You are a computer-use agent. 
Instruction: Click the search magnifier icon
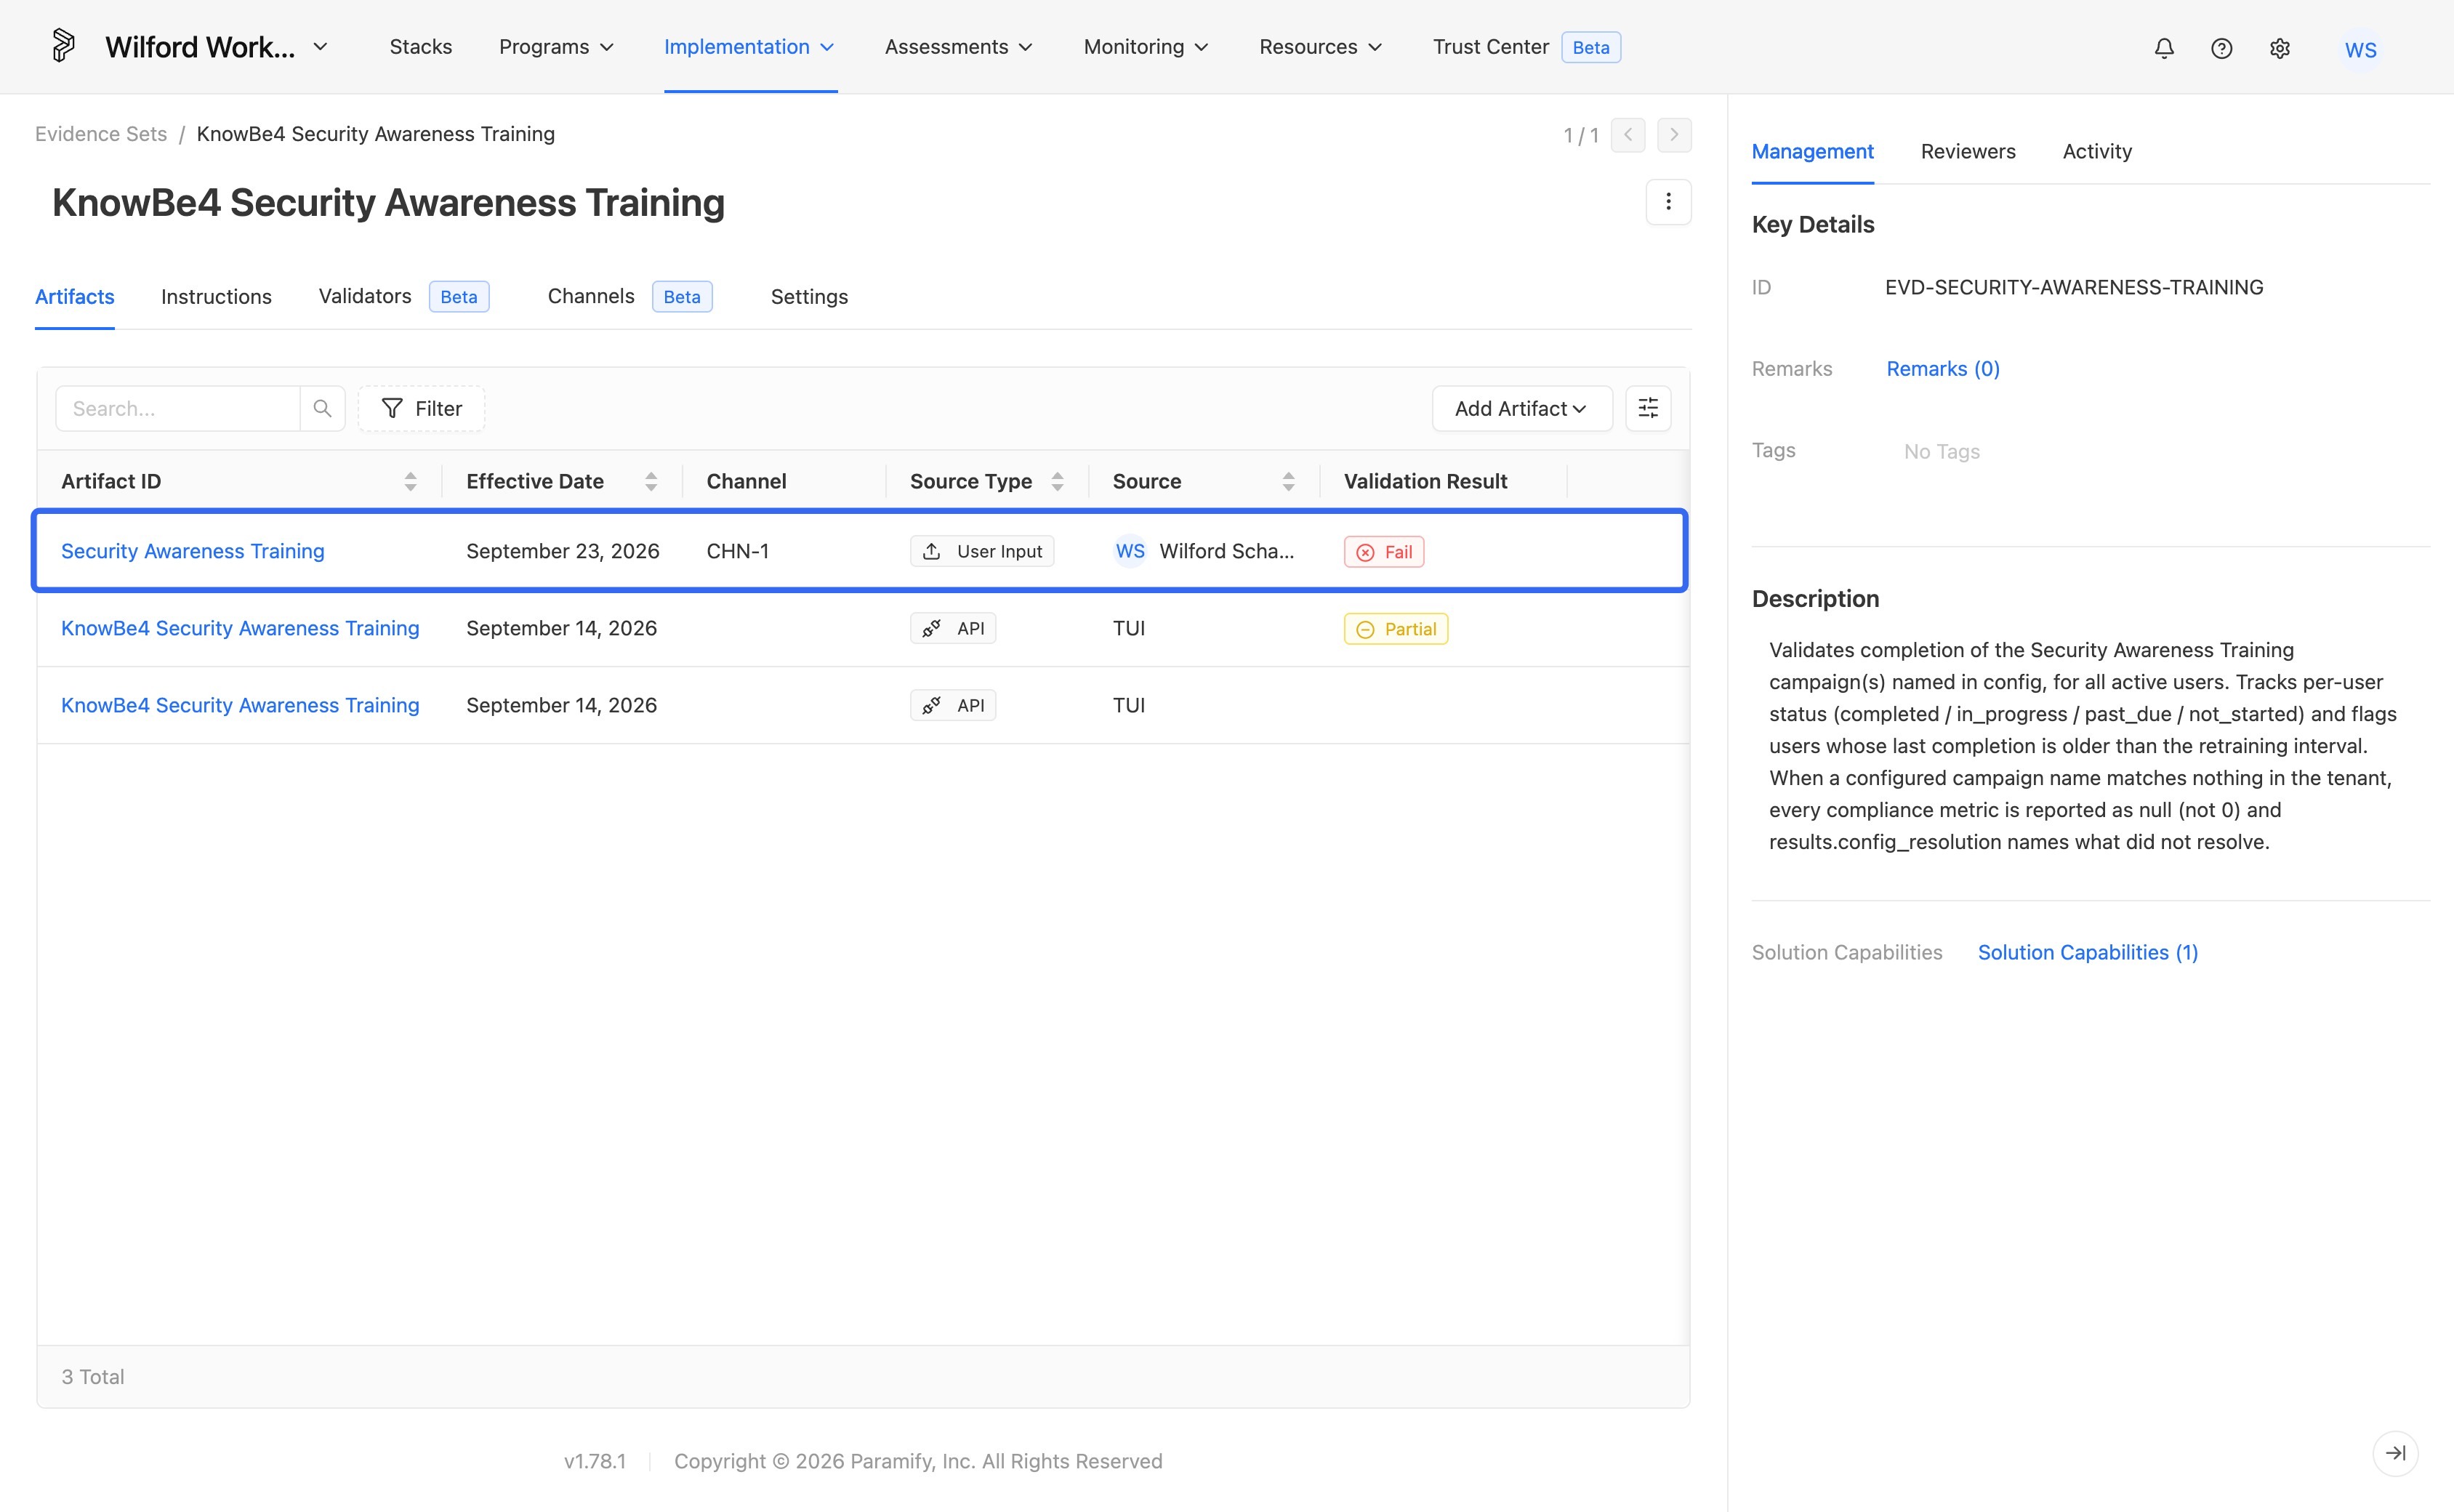pyautogui.click(x=322, y=408)
